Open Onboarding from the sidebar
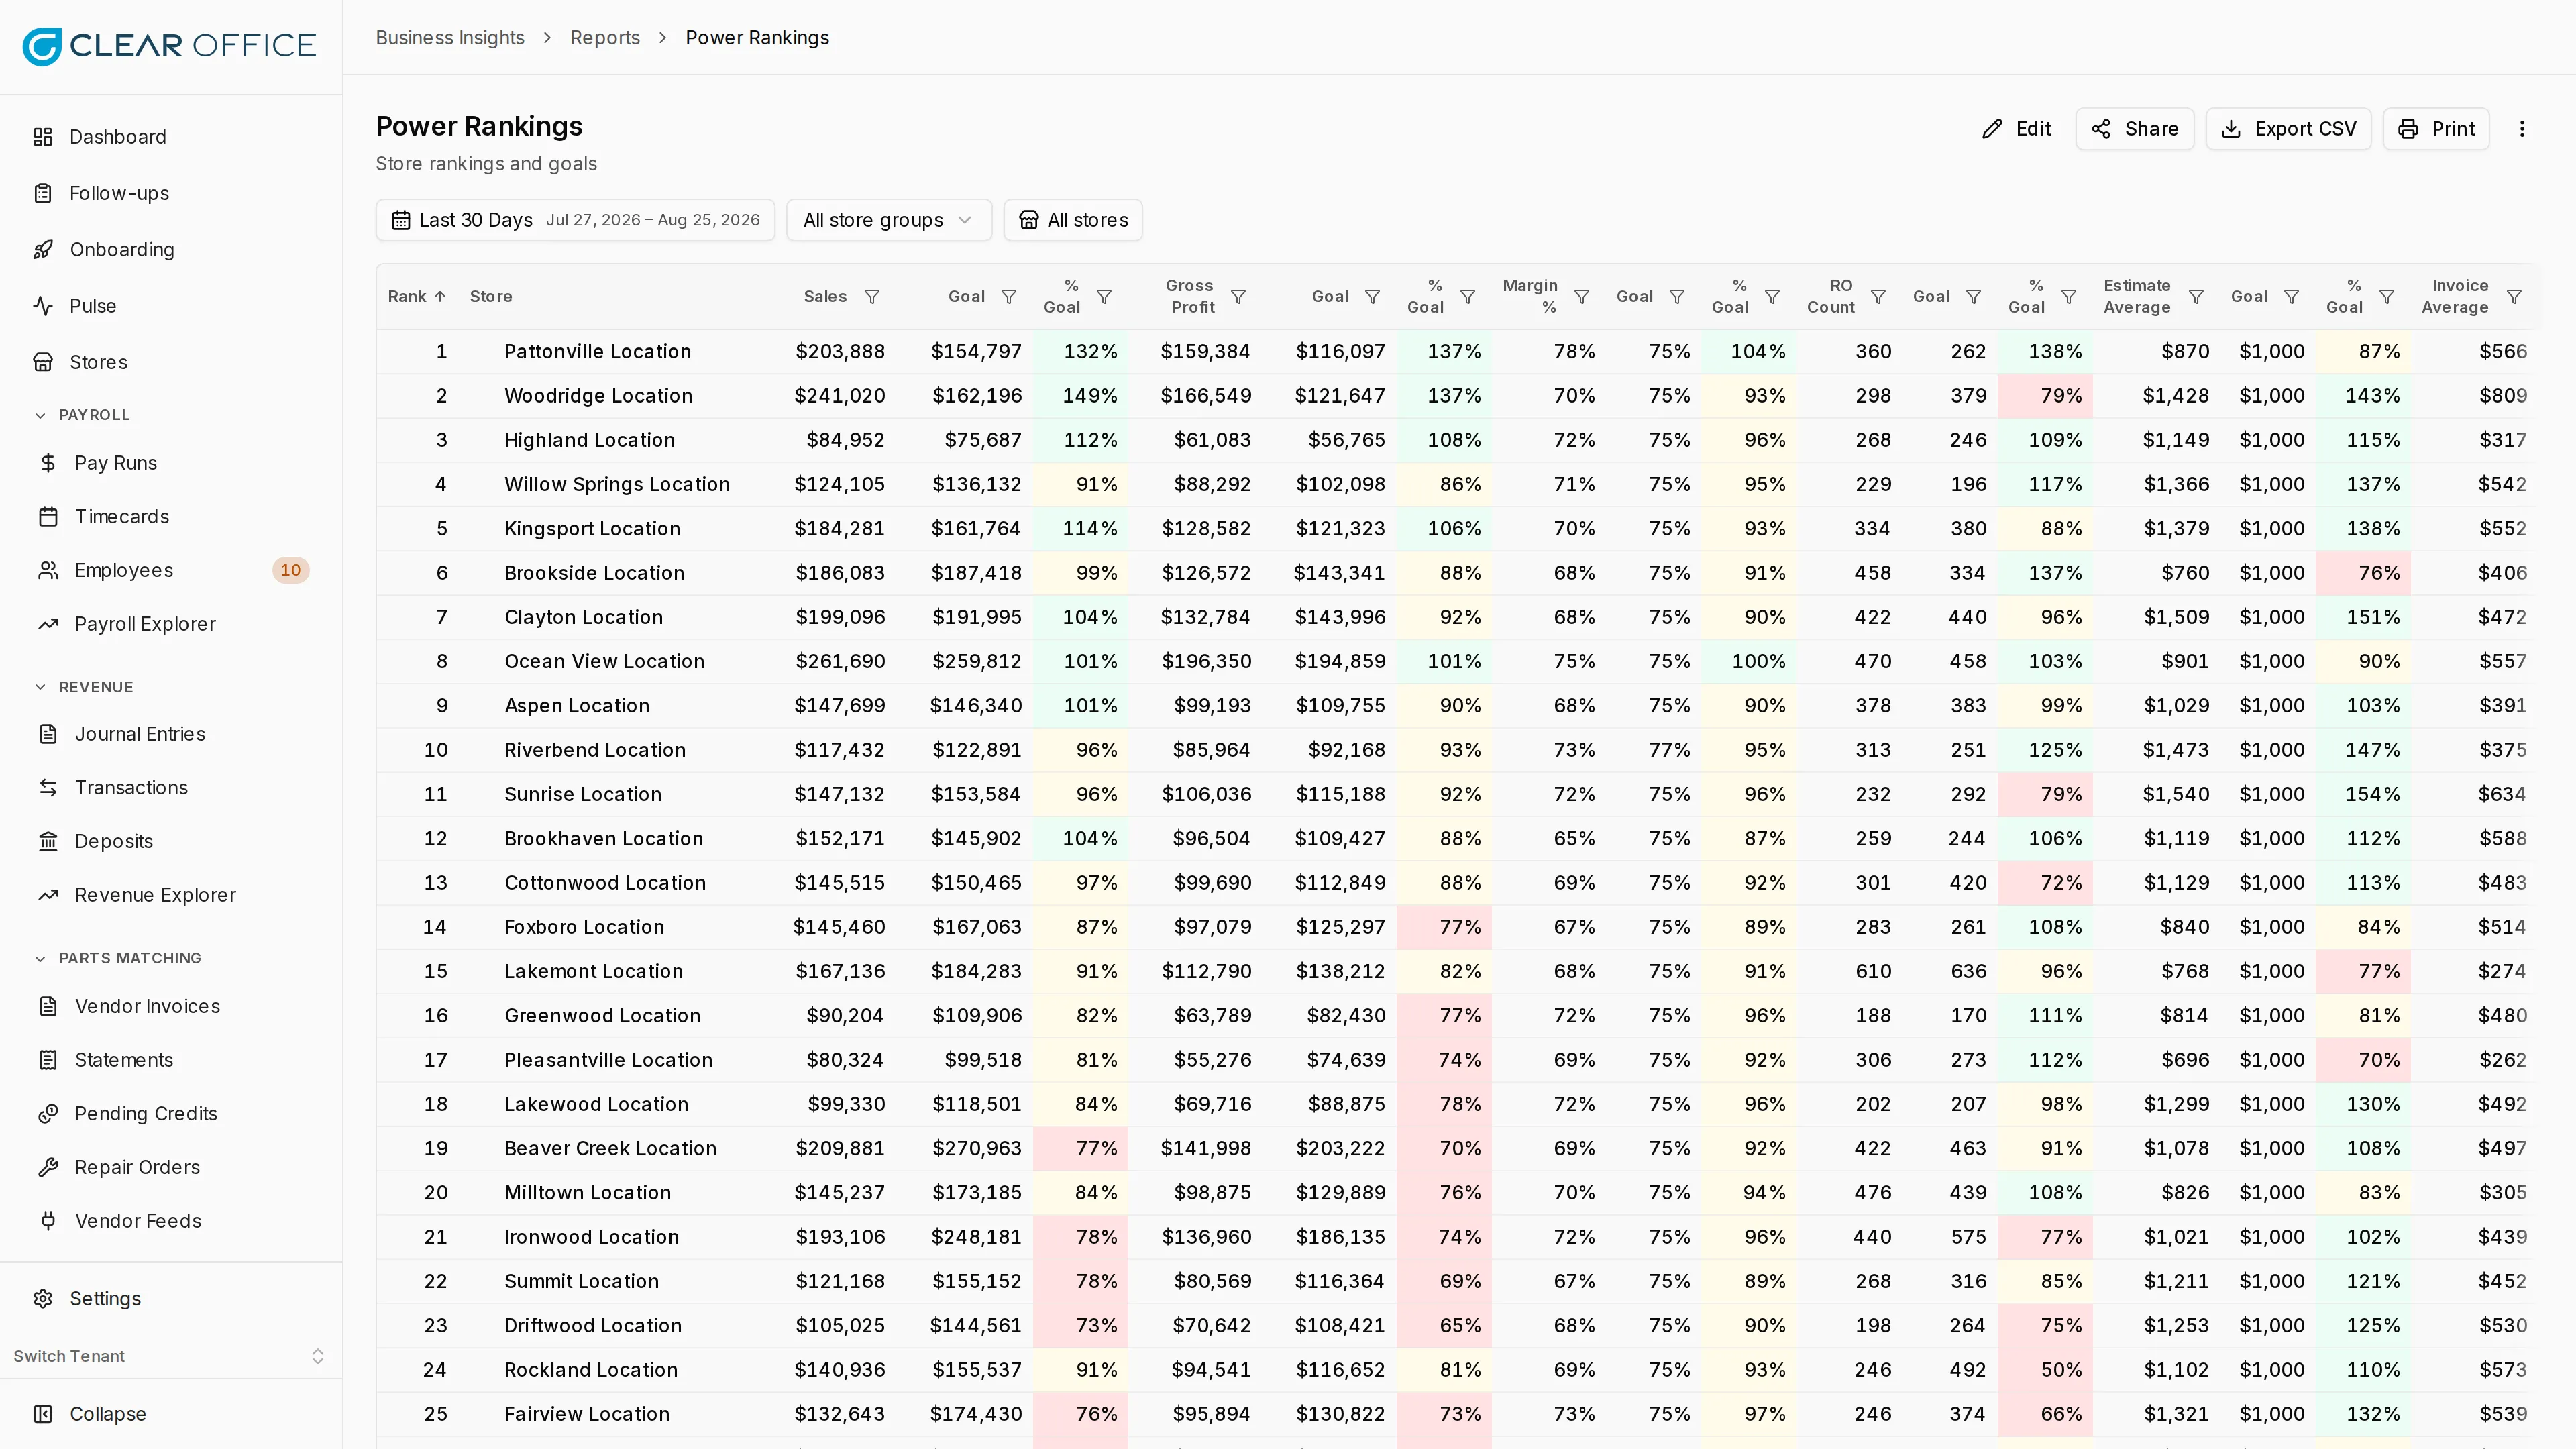The width and height of the screenshot is (2576, 1449). (171, 249)
